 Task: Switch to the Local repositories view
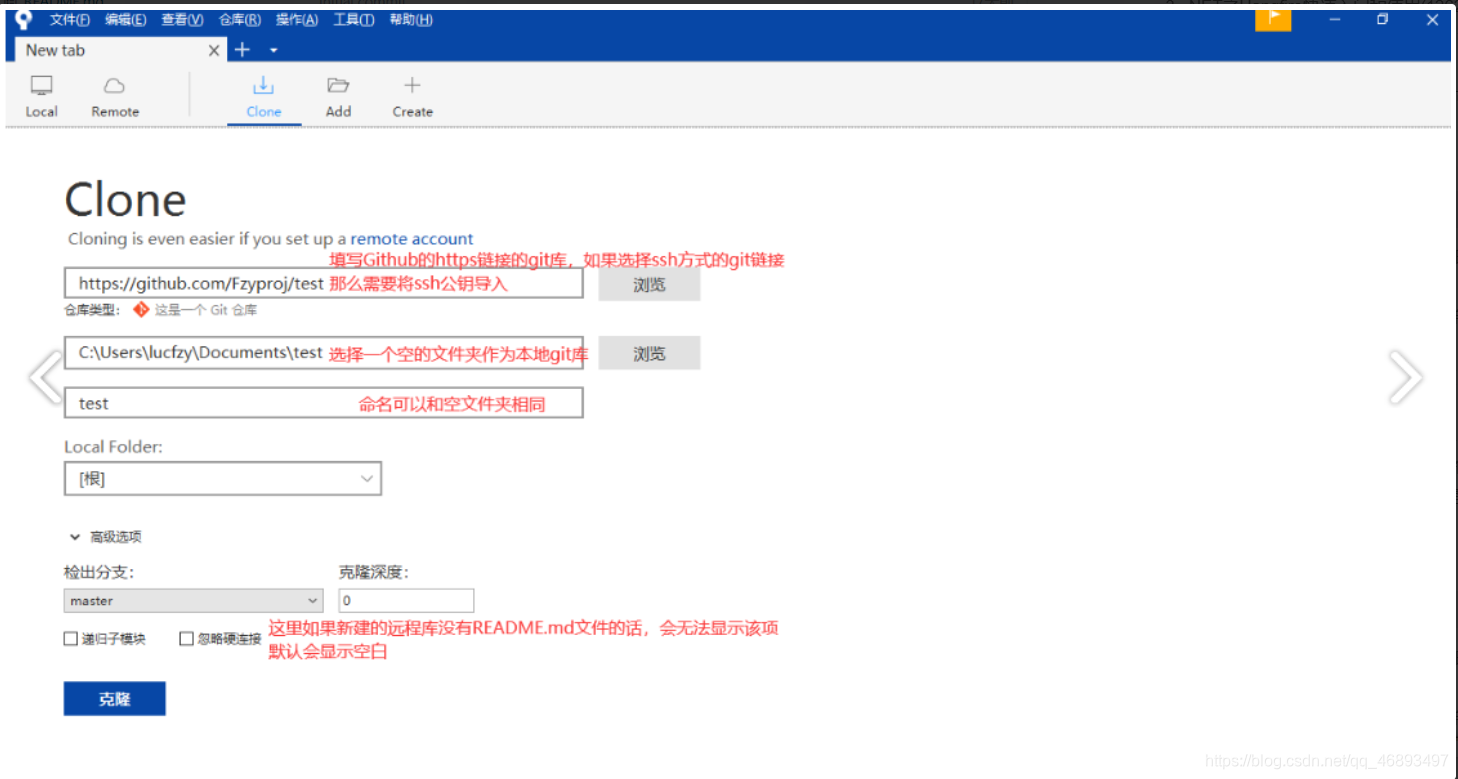(41, 95)
